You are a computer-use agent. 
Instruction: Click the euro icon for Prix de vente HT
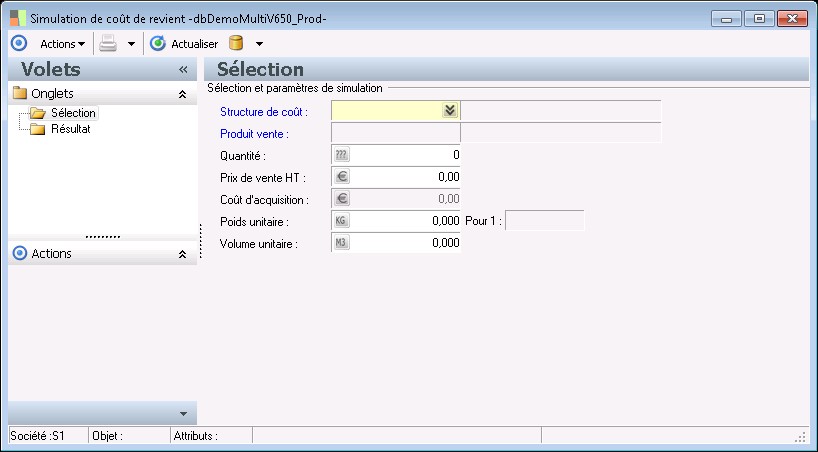(342, 176)
